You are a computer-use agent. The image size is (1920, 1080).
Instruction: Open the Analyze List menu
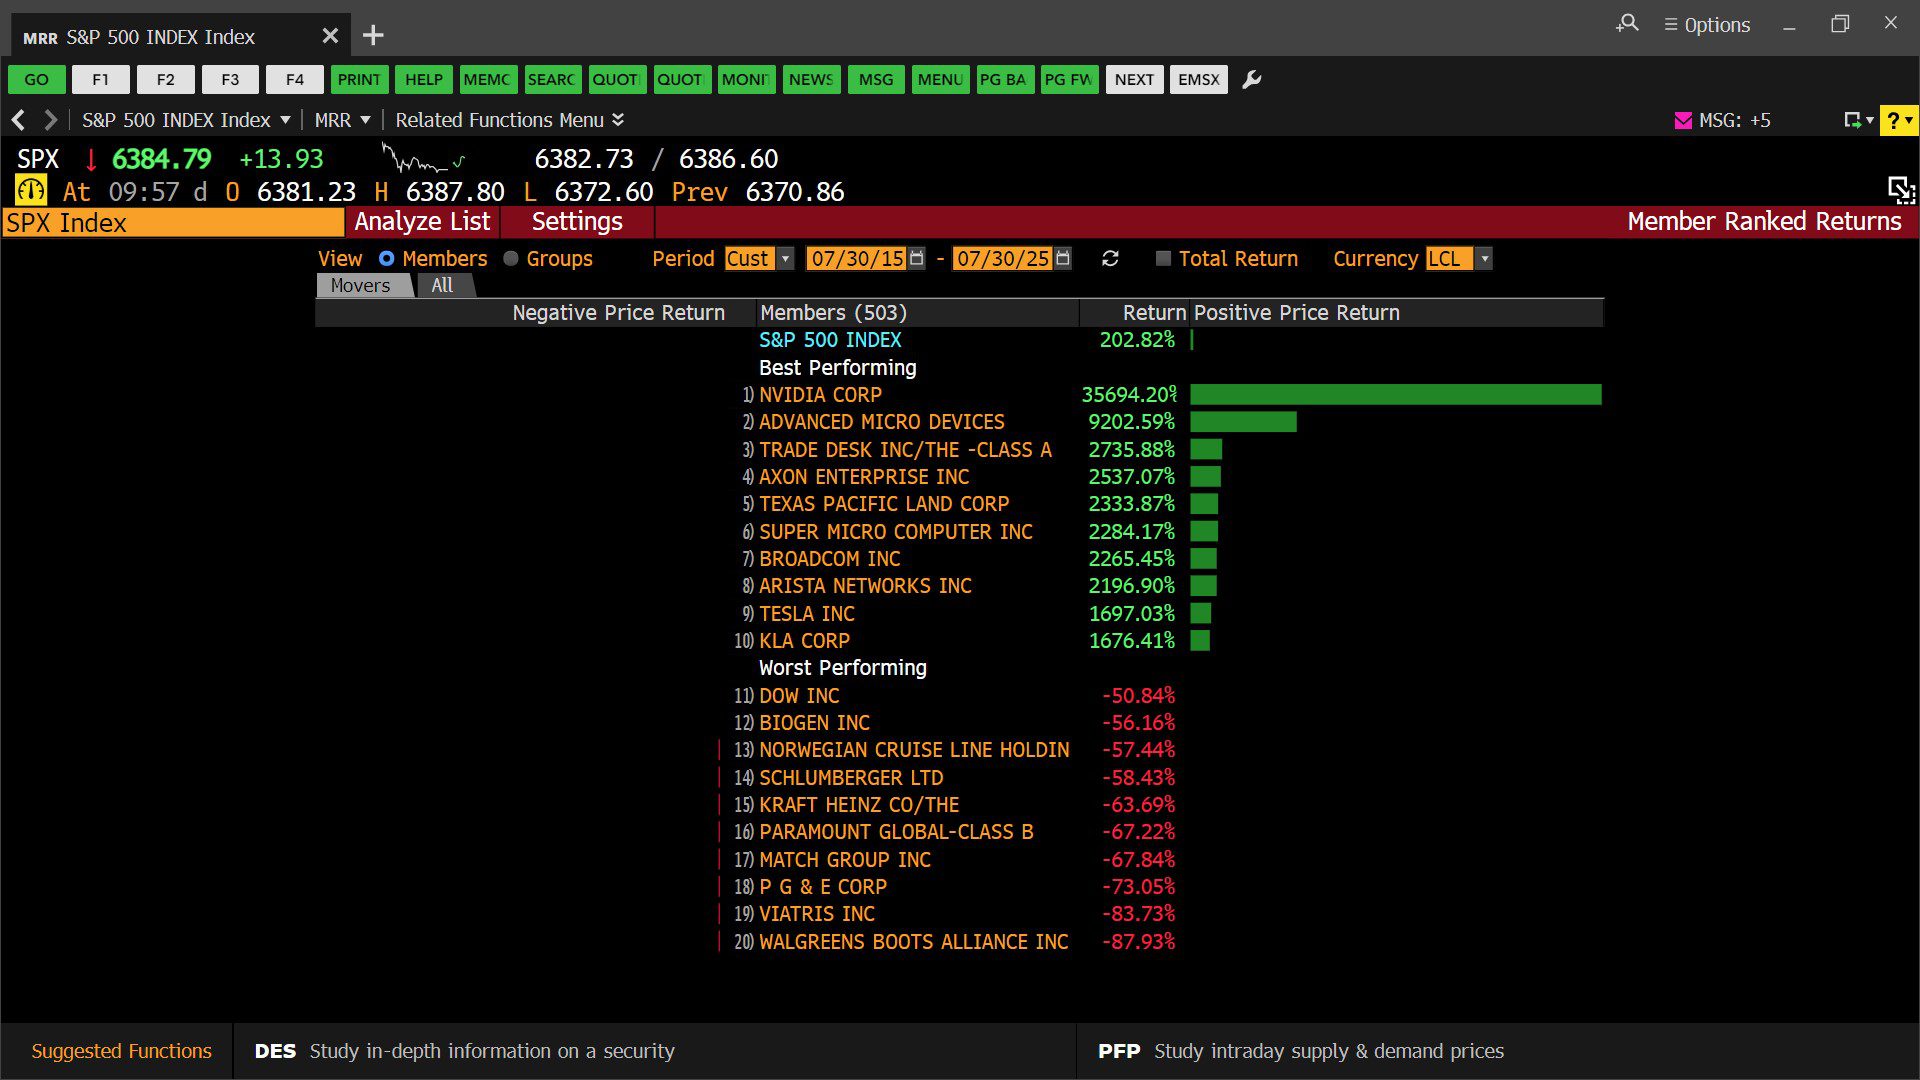pos(422,222)
